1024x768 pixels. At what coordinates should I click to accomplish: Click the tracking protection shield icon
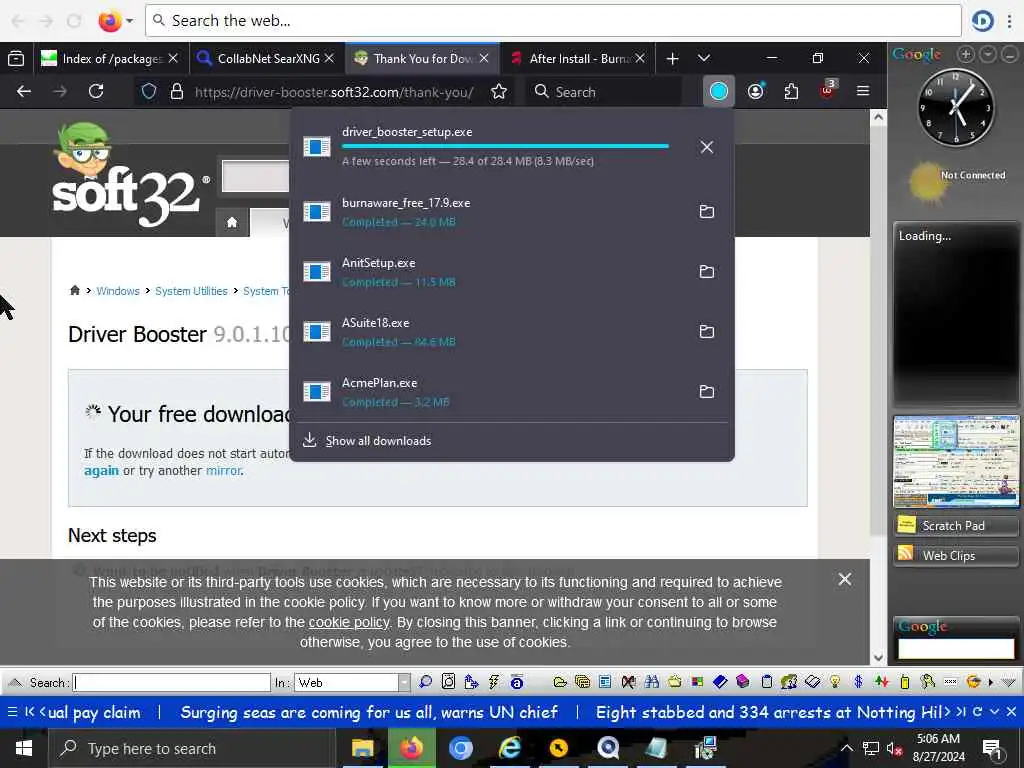tap(149, 91)
